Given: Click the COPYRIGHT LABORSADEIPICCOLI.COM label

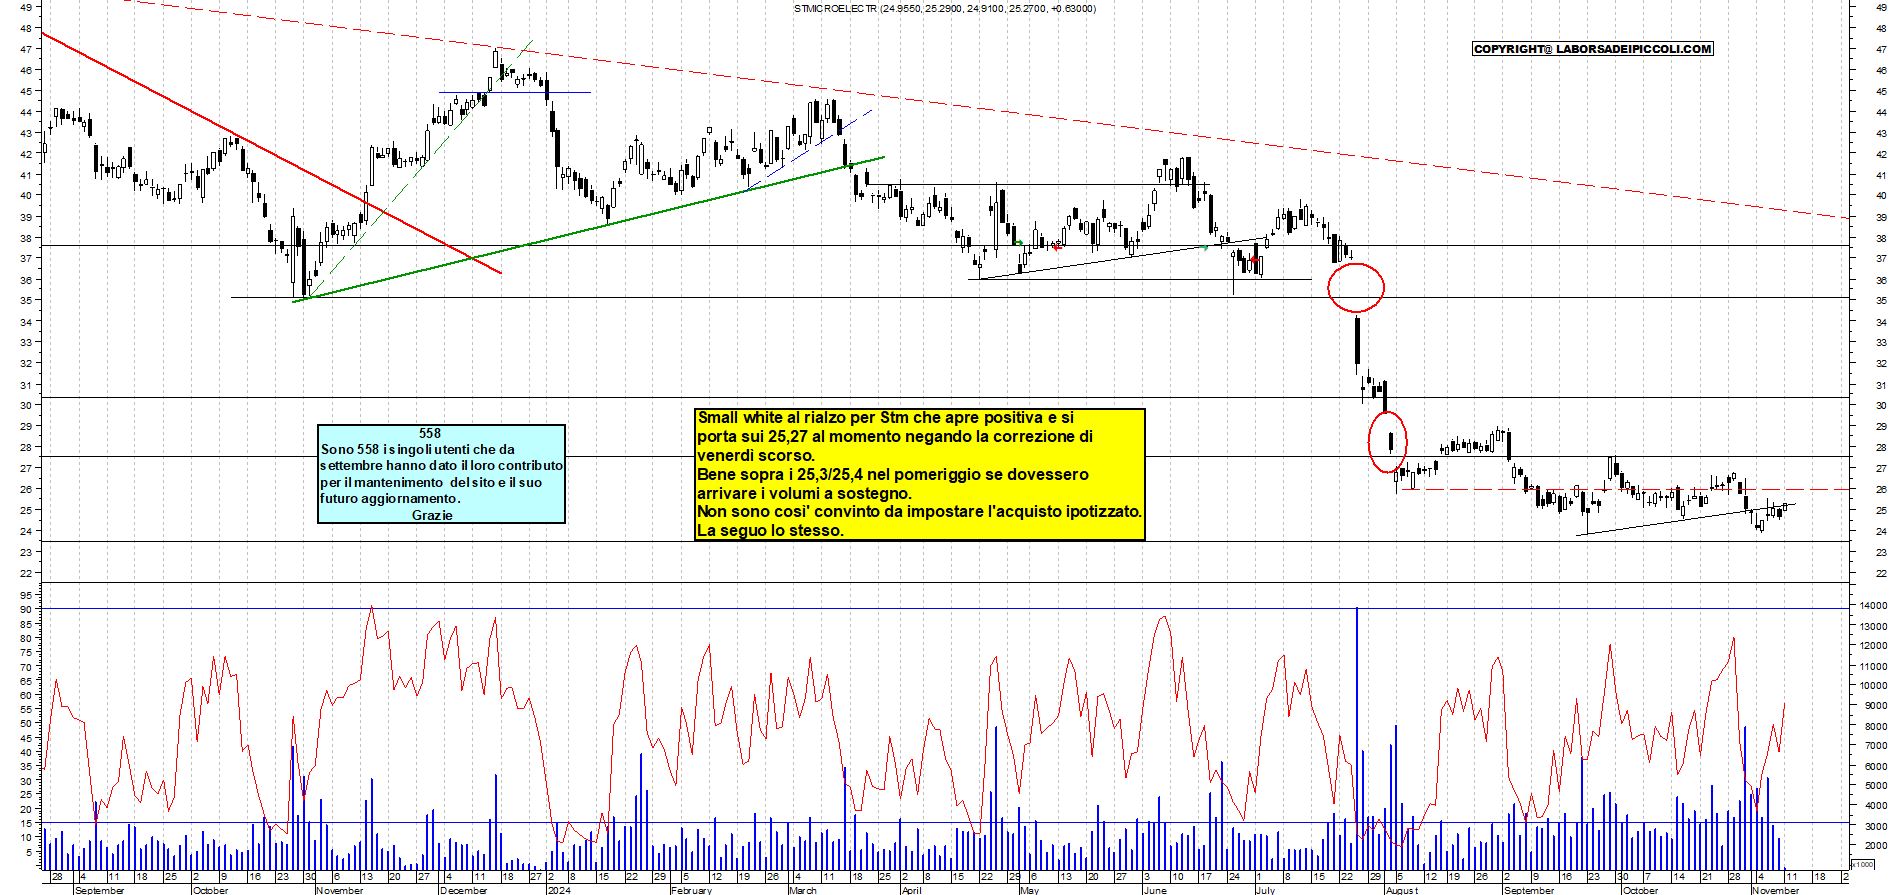Looking at the screenshot, I should coord(1593,49).
